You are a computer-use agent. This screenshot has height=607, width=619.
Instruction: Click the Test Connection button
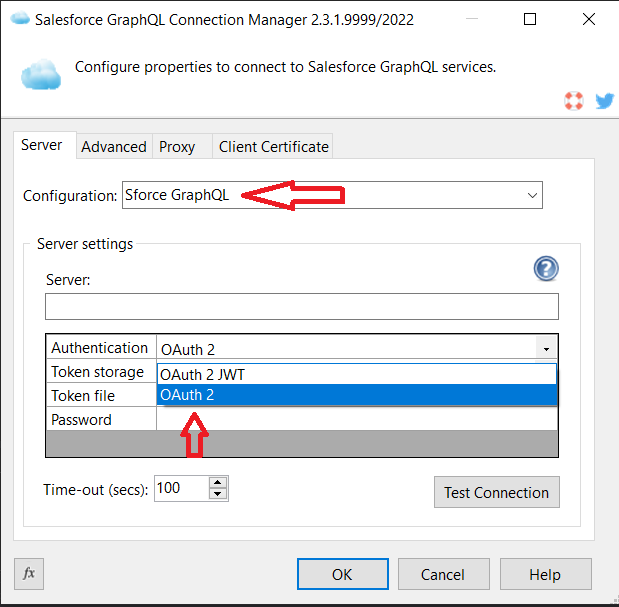click(496, 492)
